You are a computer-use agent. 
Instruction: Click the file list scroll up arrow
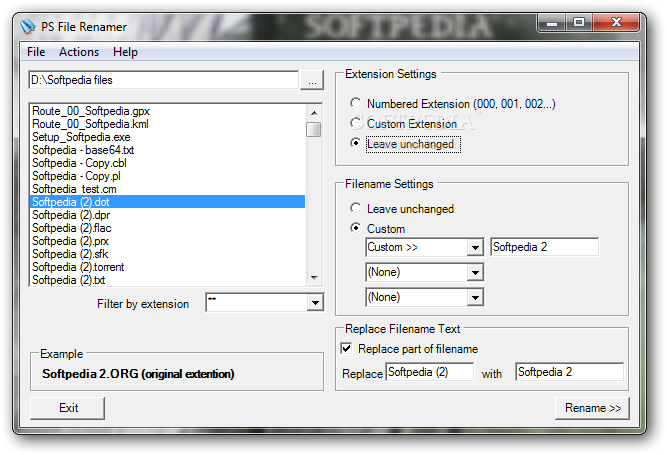(314, 113)
